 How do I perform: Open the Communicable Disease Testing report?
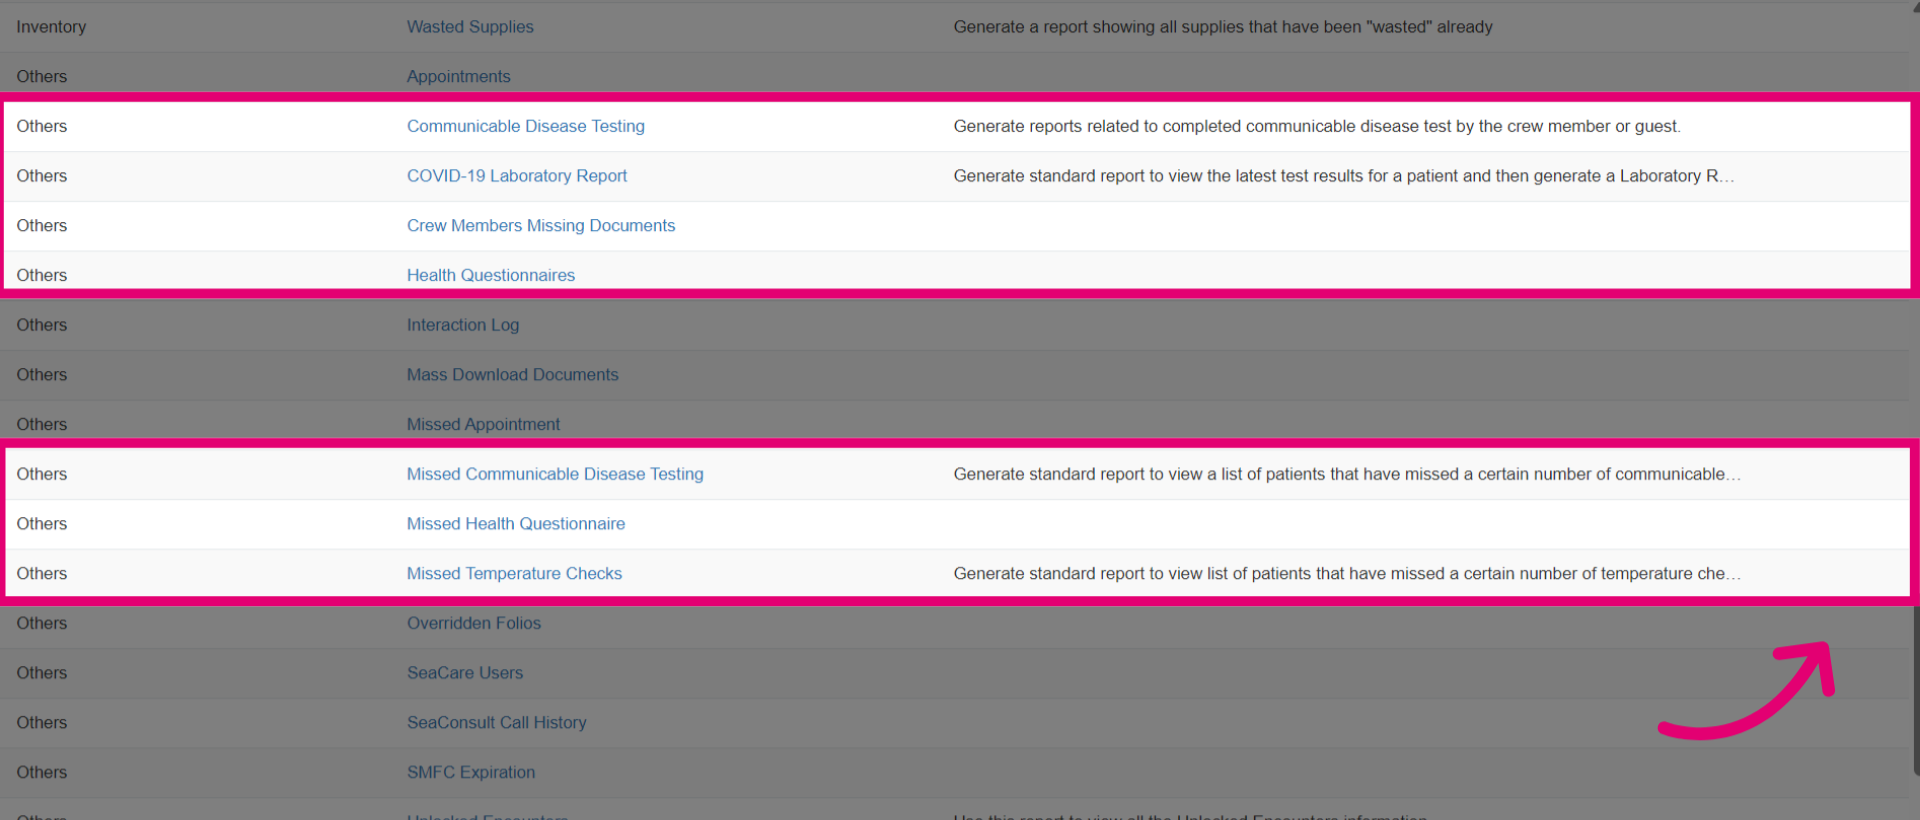coord(526,126)
